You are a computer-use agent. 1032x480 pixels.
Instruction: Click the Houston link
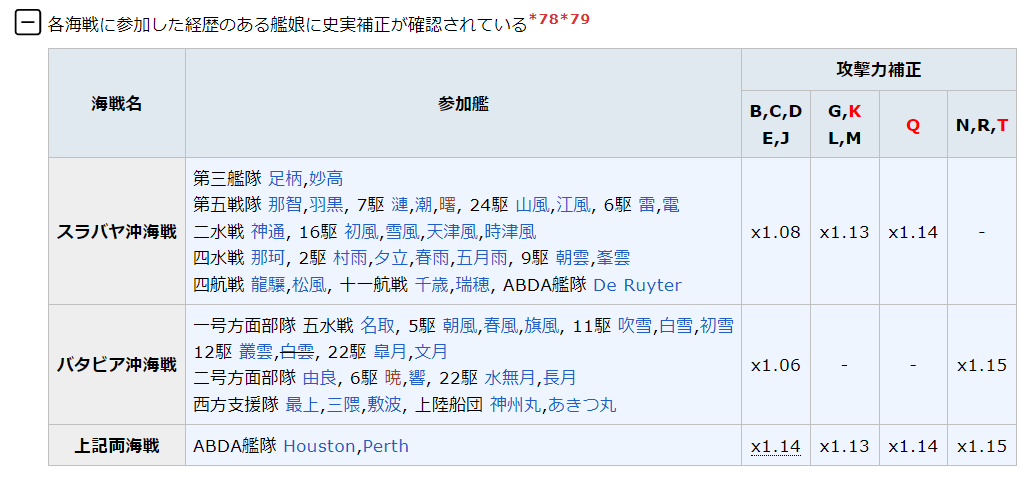click(x=320, y=446)
